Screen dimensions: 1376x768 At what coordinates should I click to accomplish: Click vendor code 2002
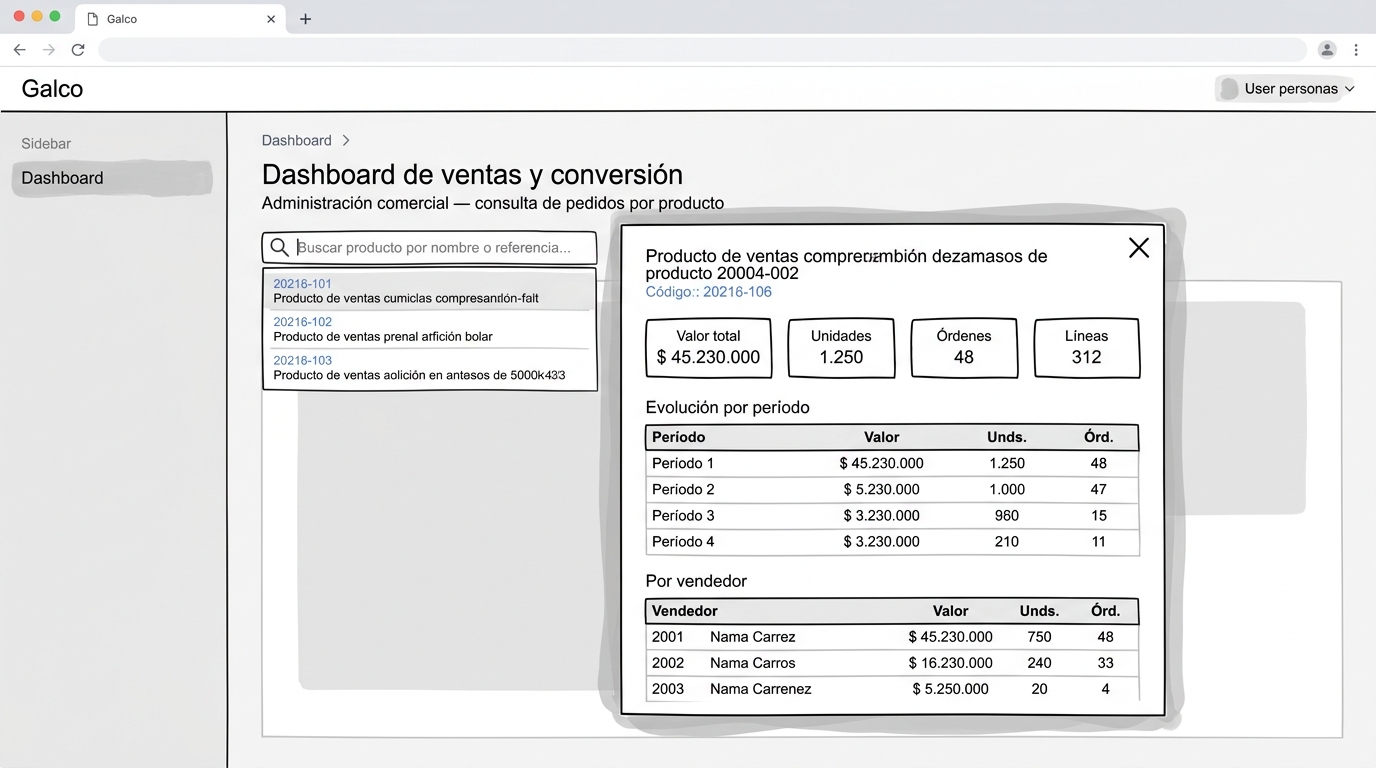pyautogui.click(x=668, y=663)
